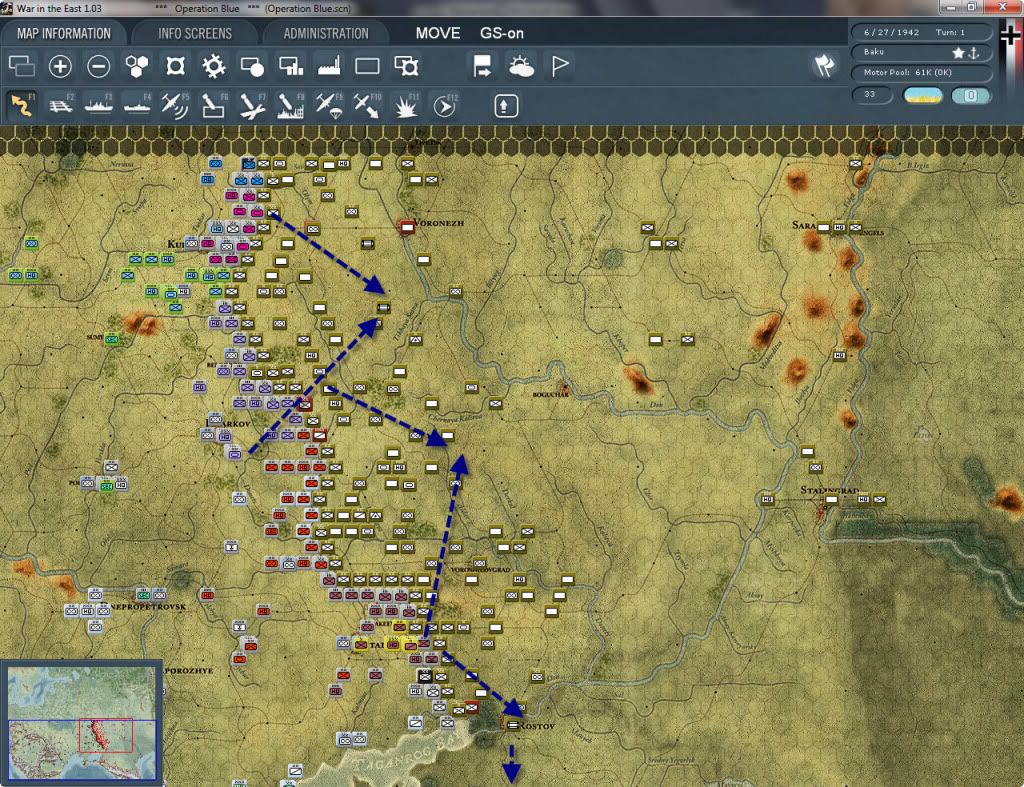The width and height of the screenshot is (1024, 787).
Task: Click the minimap in the bottom-left corner
Action: click(x=82, y=722)
